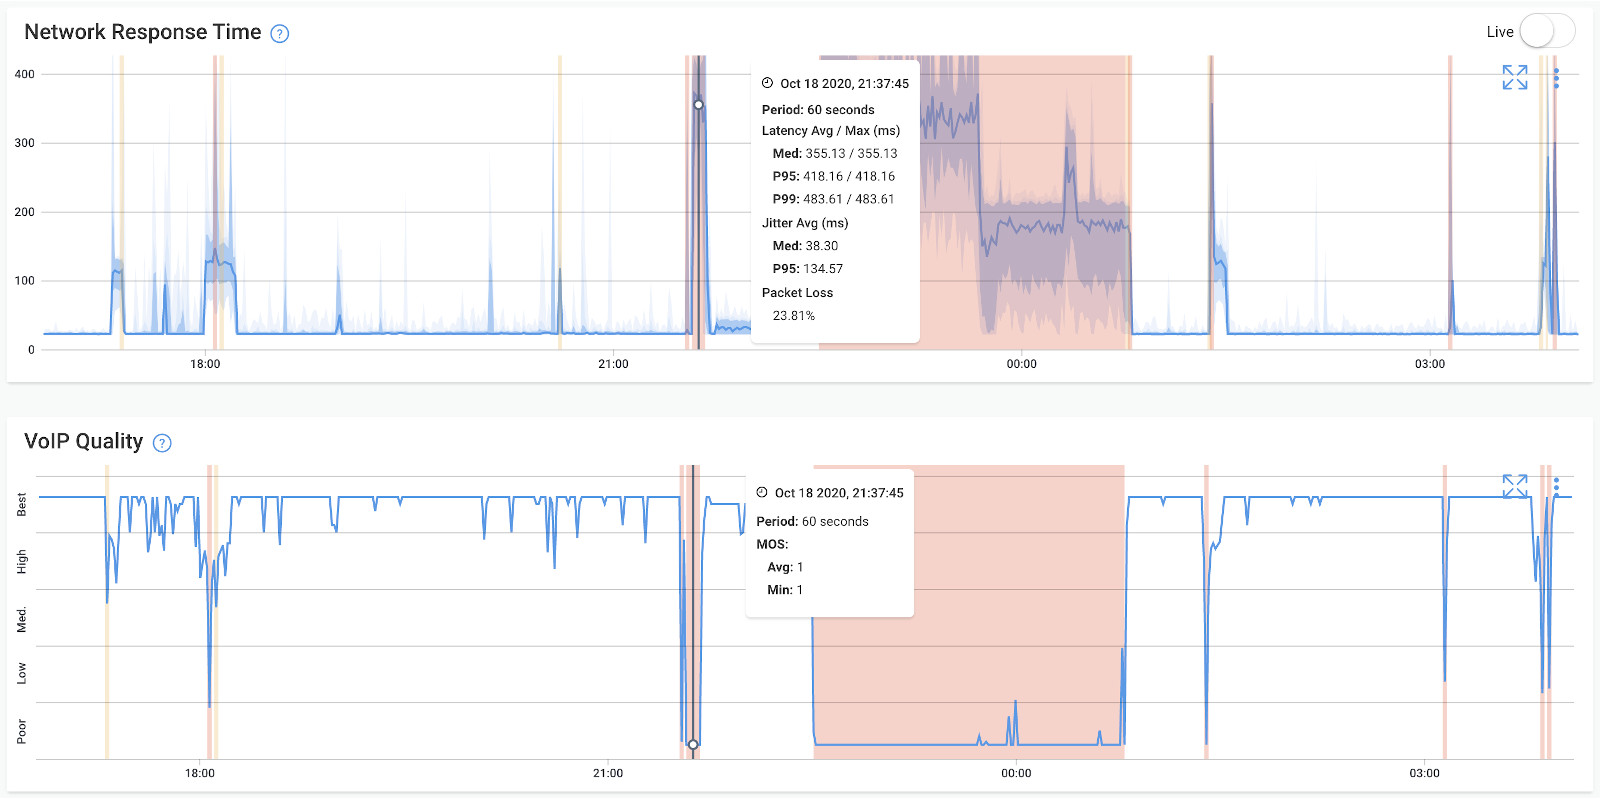Image resolution: width=1600 pixels, height=800 pixels.
Task: Click 21:00 on the VoIP Quality axis
Action: 608,773
